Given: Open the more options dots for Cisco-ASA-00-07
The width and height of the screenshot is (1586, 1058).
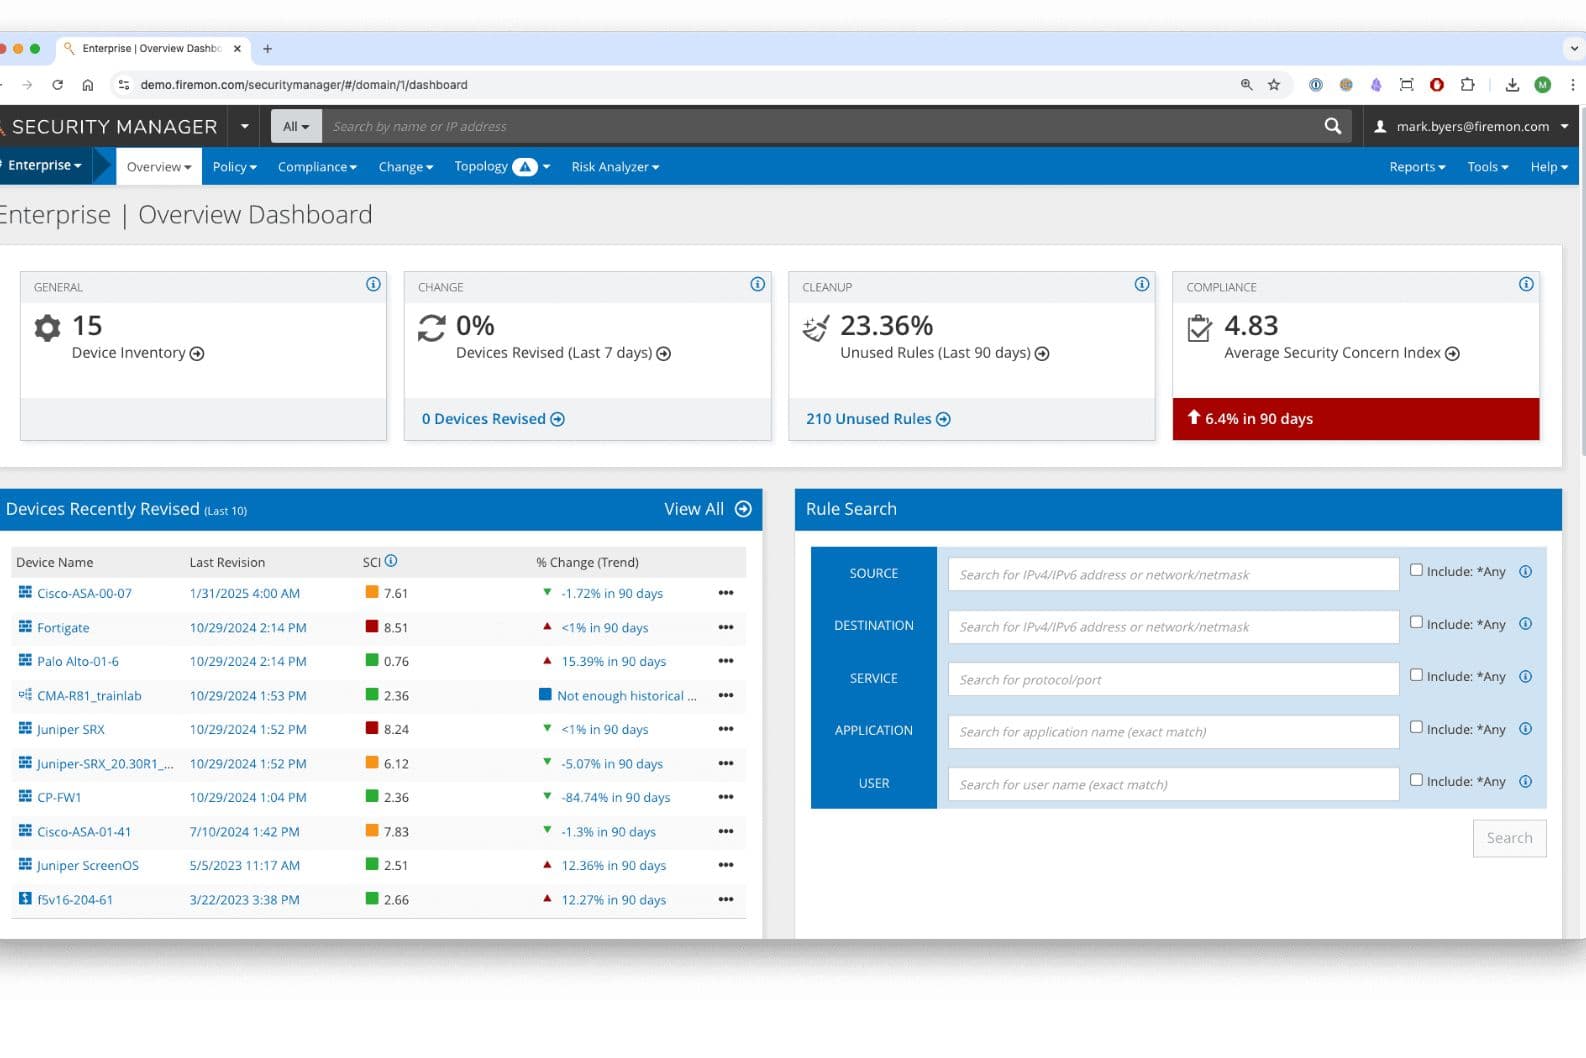Looking at the screenshot, I should [x=726, y=593].
